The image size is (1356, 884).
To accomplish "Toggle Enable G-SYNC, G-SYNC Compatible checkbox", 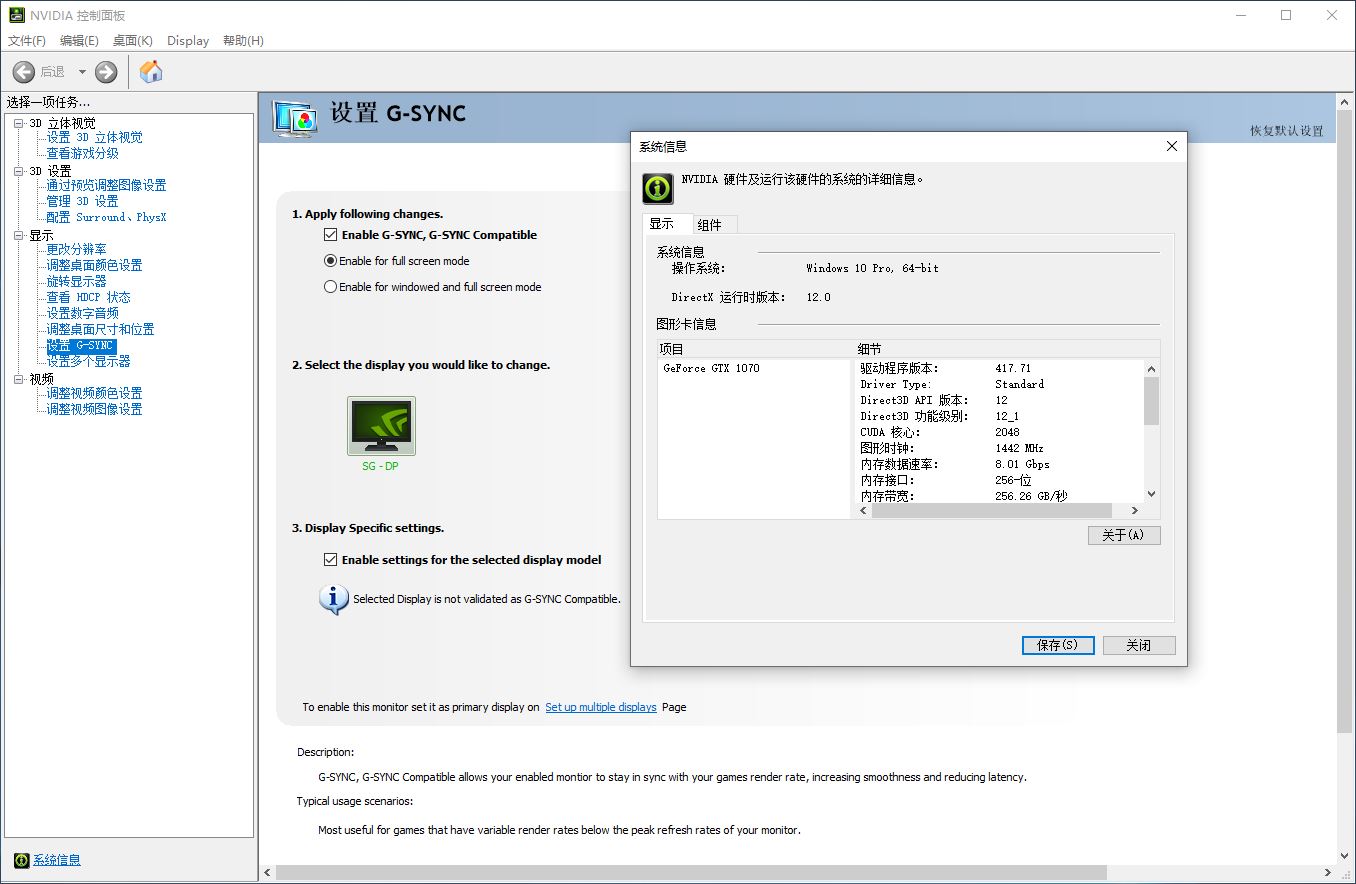I will pyautogui.click(x=330, y=235).
